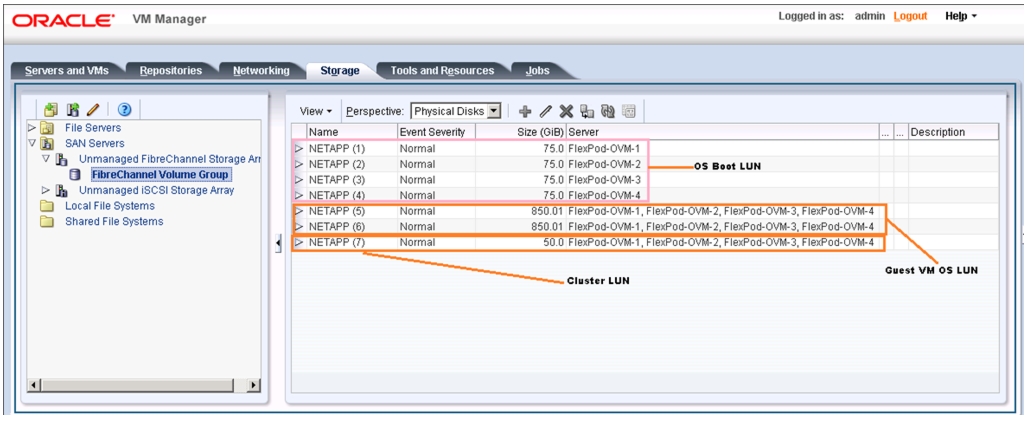The image size is (1027, 439).
Task: Click the pencil edit icon in left panel toolbar
Action: coord(93,109)
